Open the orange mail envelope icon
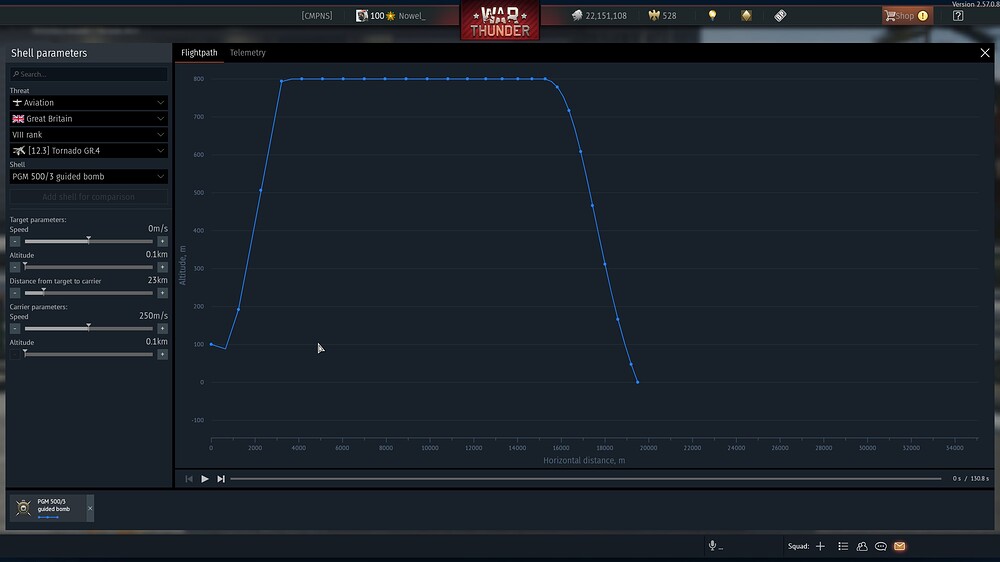The width and height of the screenshot is (1000, 562). pyautogui.click(x=900, y=546)
